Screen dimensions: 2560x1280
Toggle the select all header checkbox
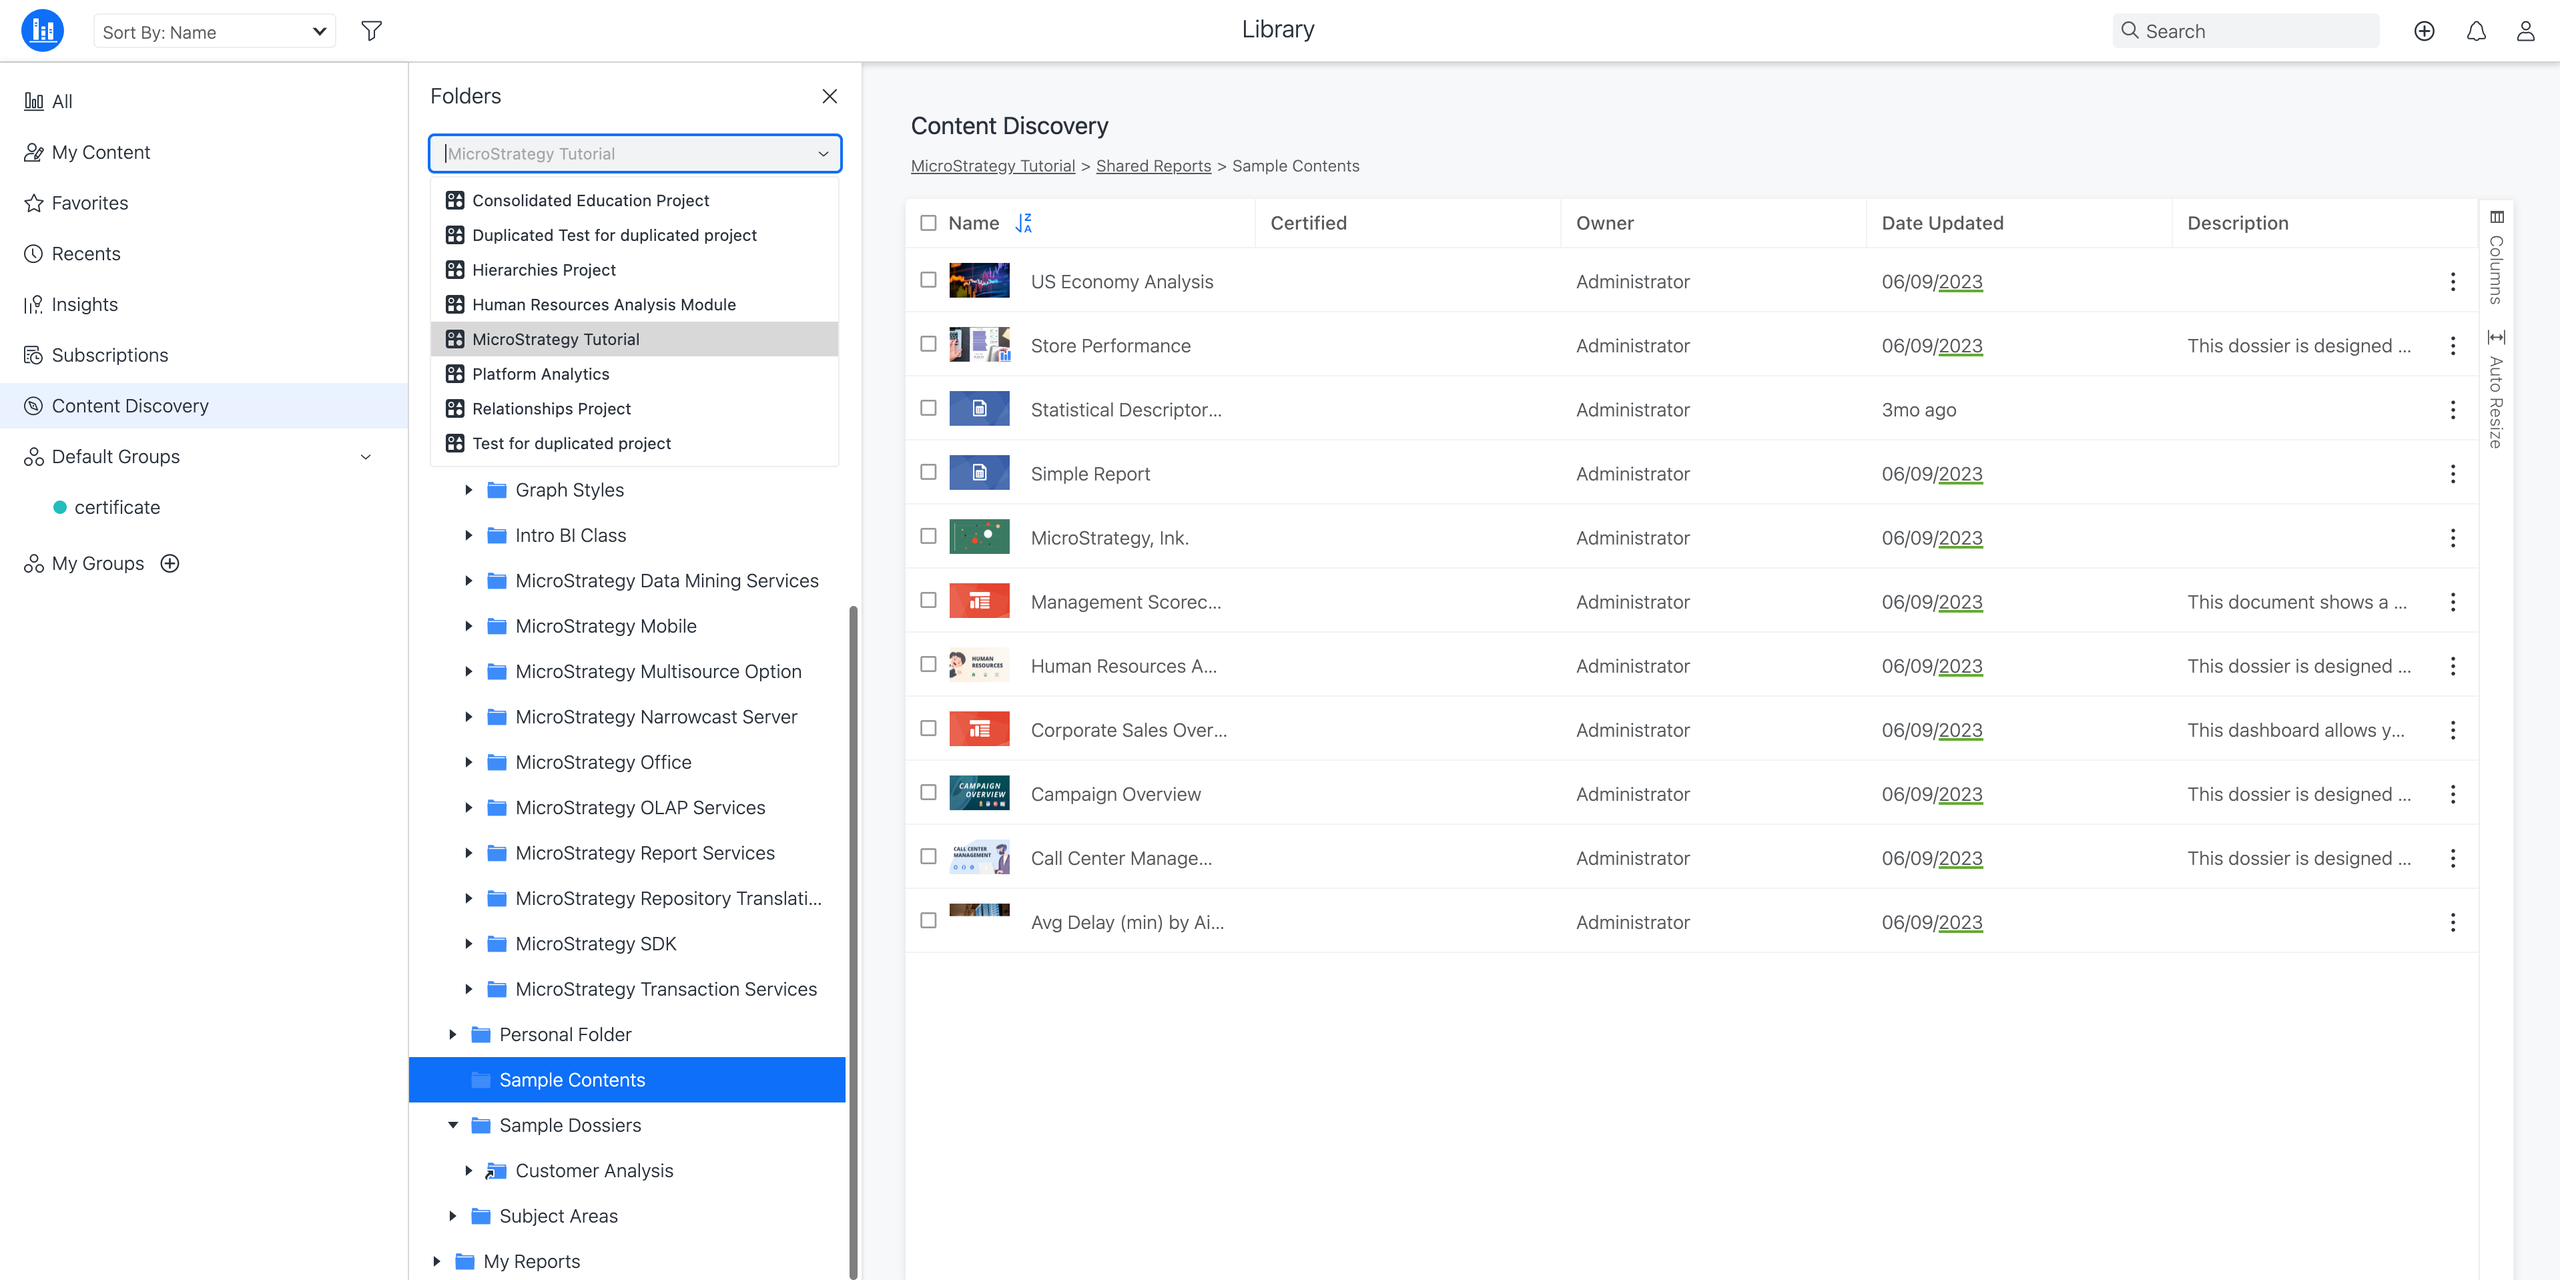pos(928,223)
